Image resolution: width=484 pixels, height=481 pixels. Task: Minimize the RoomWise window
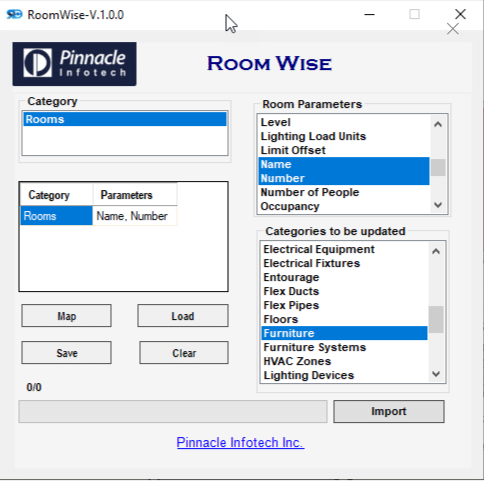click(x=369, y=14)
